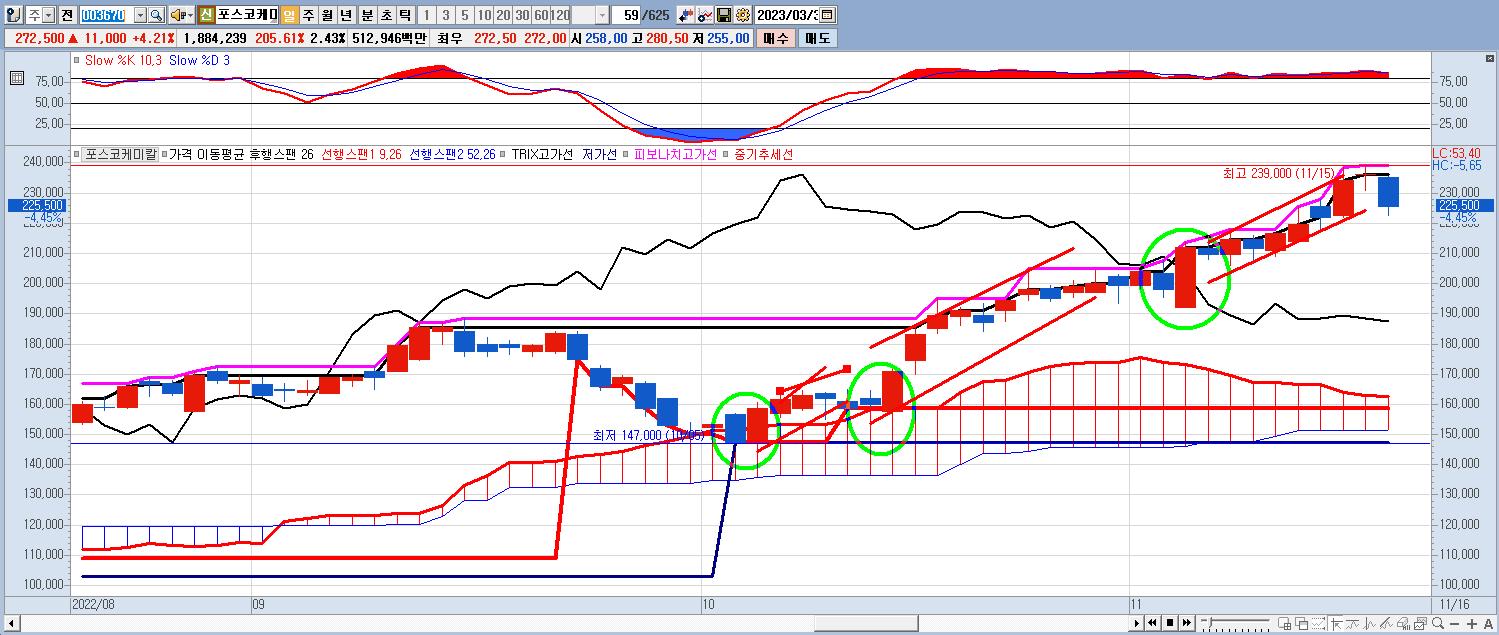Click the chart window copy icon
The image size is (1499, 635).
tap(1420, 623)
